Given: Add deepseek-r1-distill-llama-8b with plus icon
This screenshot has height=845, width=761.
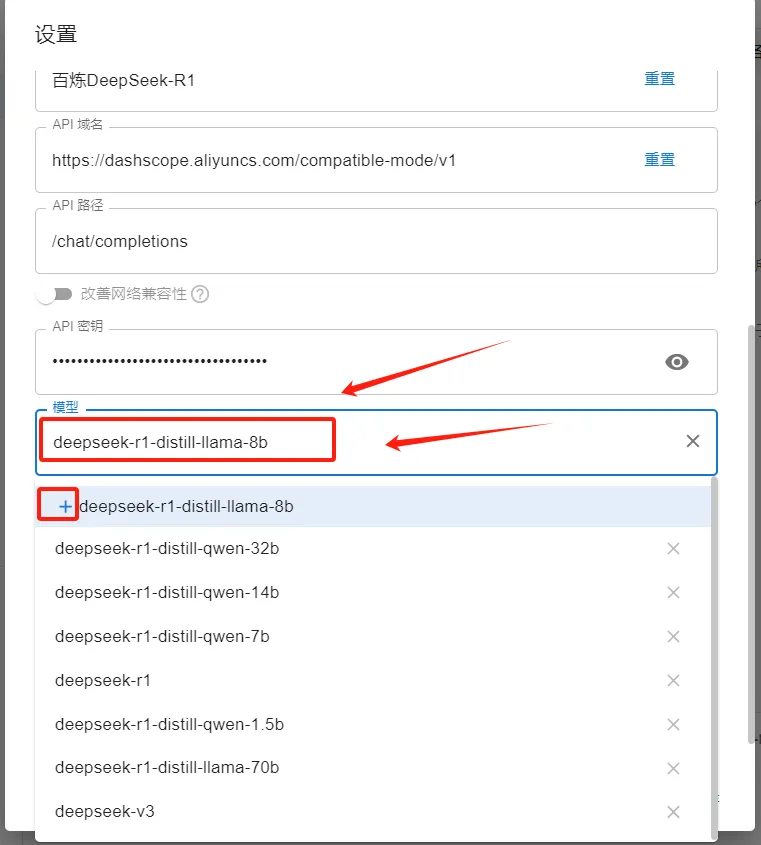Looking at the screenshot, I should tap(65, 507).
